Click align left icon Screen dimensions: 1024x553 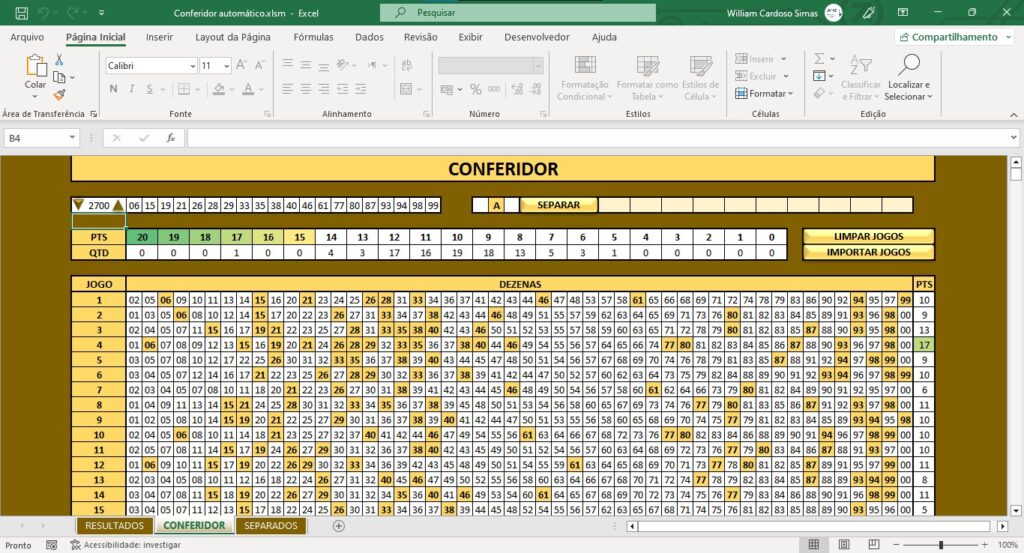[x=287, y=89]
